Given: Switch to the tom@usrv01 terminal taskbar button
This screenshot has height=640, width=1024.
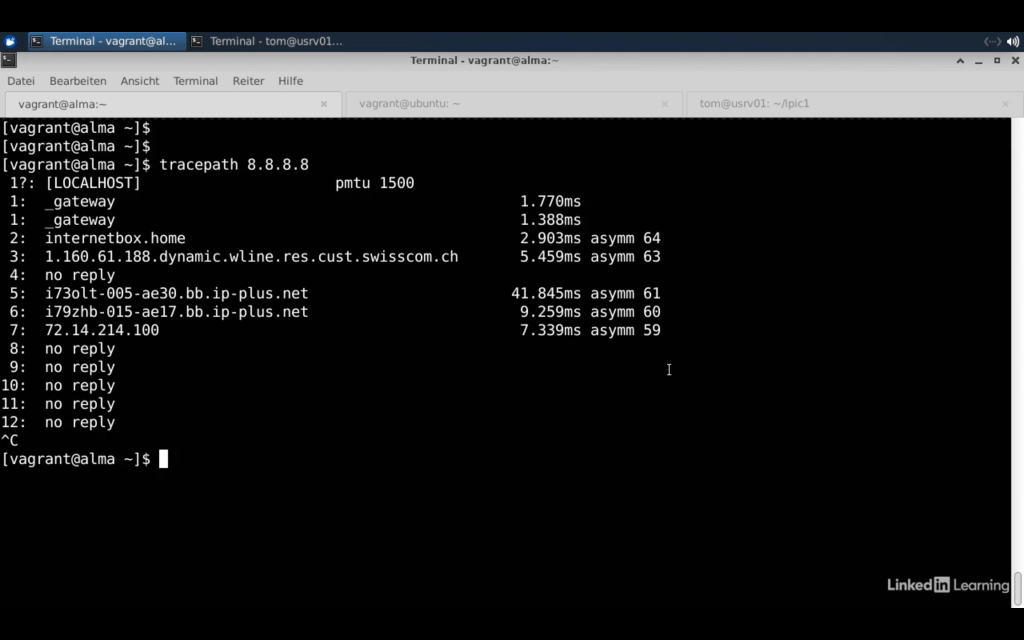Looking at the screenshot, I should [267, 41].
